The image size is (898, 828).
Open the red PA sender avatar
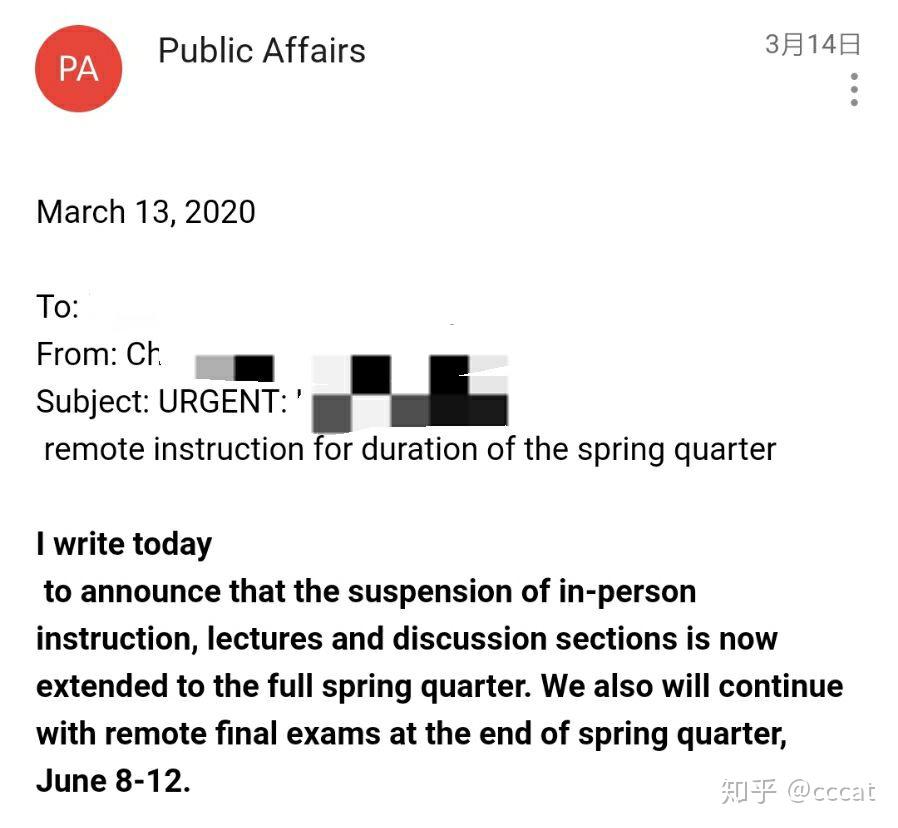click(78, 68)
